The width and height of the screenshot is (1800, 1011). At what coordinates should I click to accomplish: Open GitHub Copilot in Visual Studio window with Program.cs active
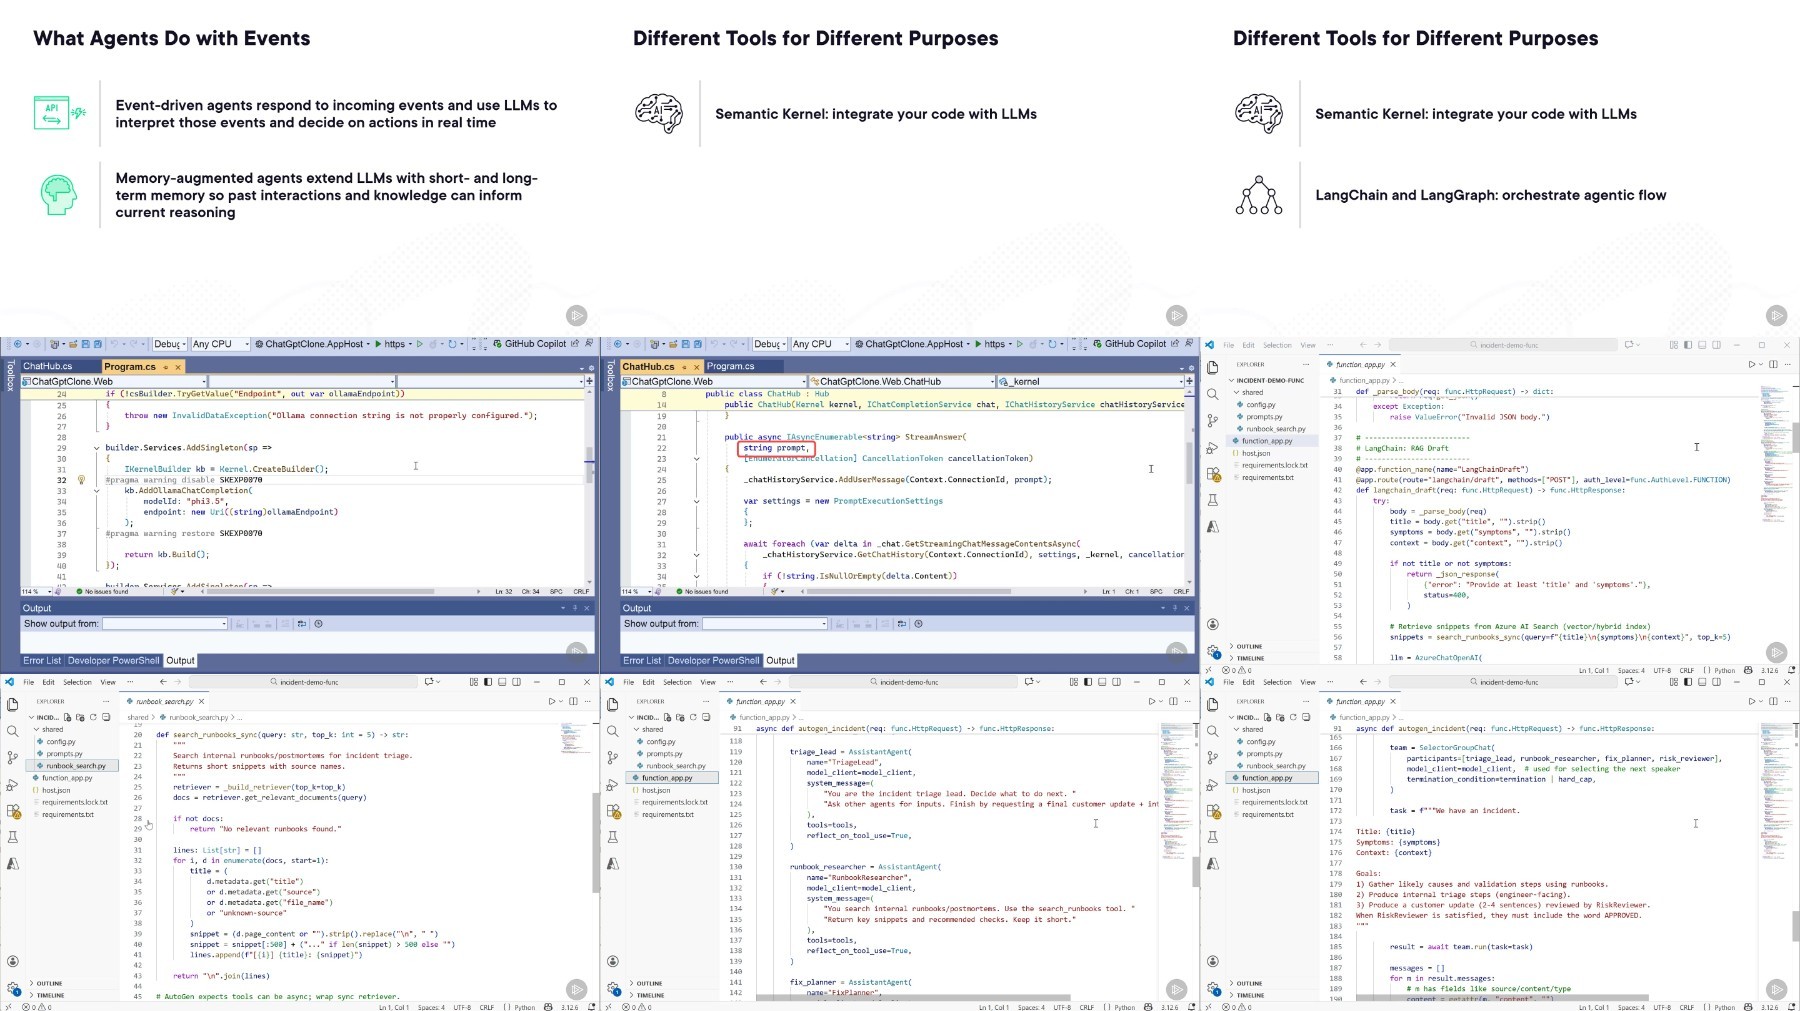530,344
